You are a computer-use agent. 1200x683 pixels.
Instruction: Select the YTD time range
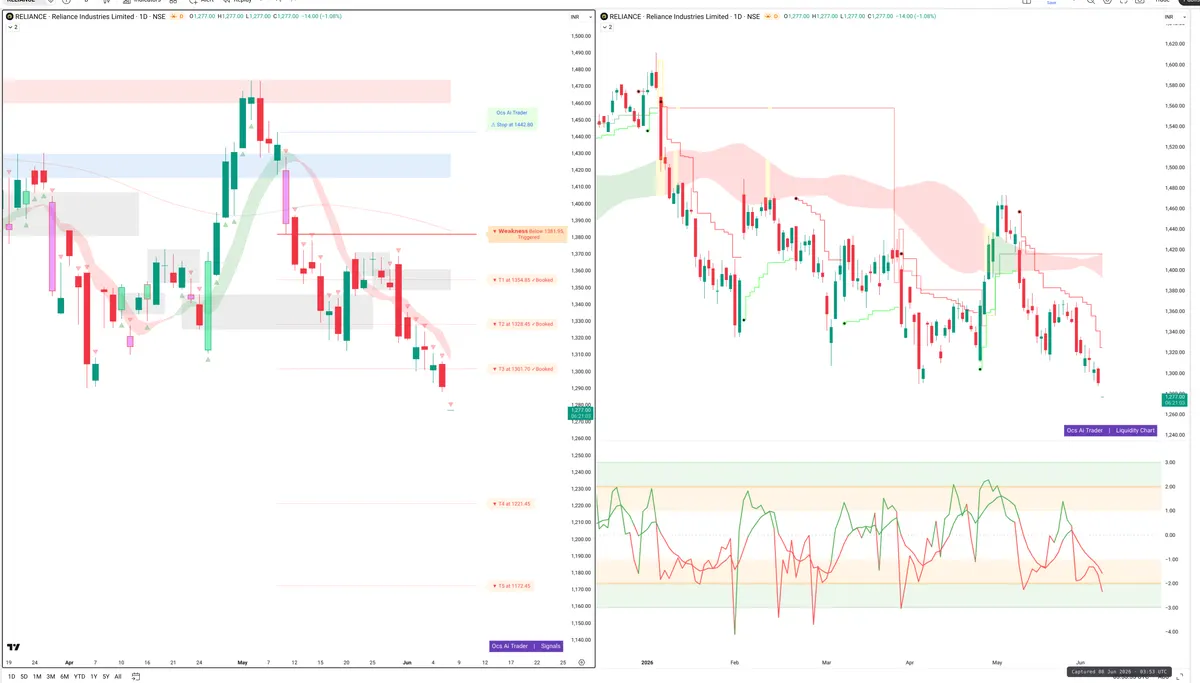(79, 677)
